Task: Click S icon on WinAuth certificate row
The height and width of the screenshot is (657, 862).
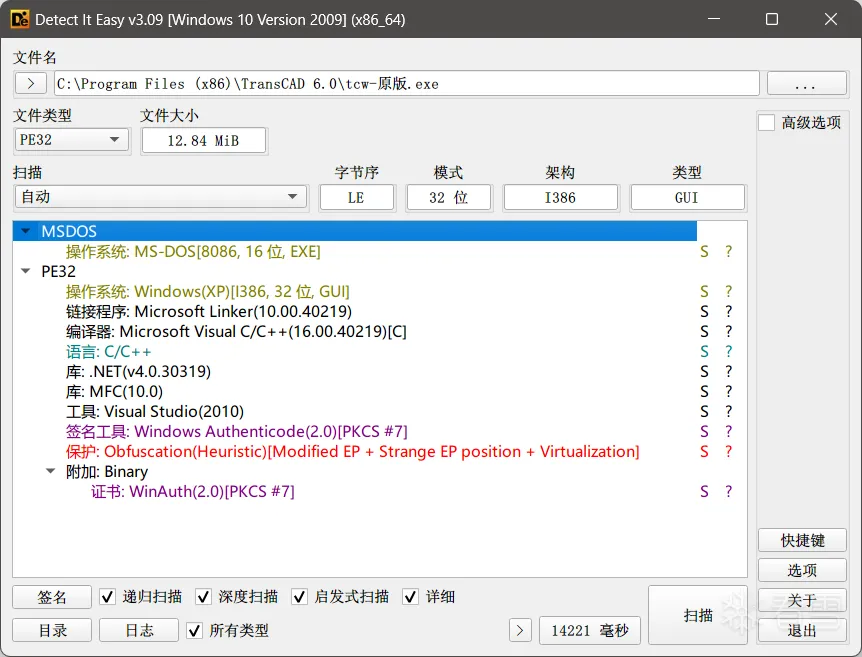Action: tap(704, 492)
